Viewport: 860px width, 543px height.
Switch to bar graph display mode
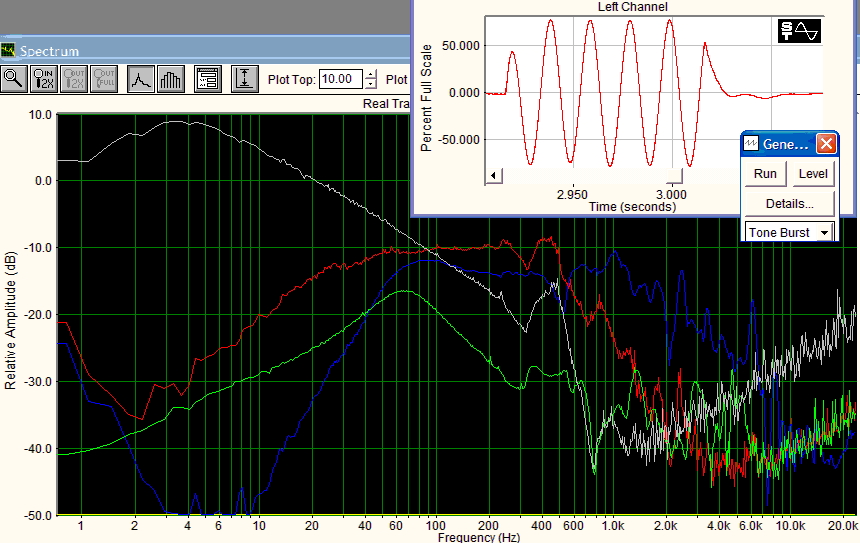(171, 79)
